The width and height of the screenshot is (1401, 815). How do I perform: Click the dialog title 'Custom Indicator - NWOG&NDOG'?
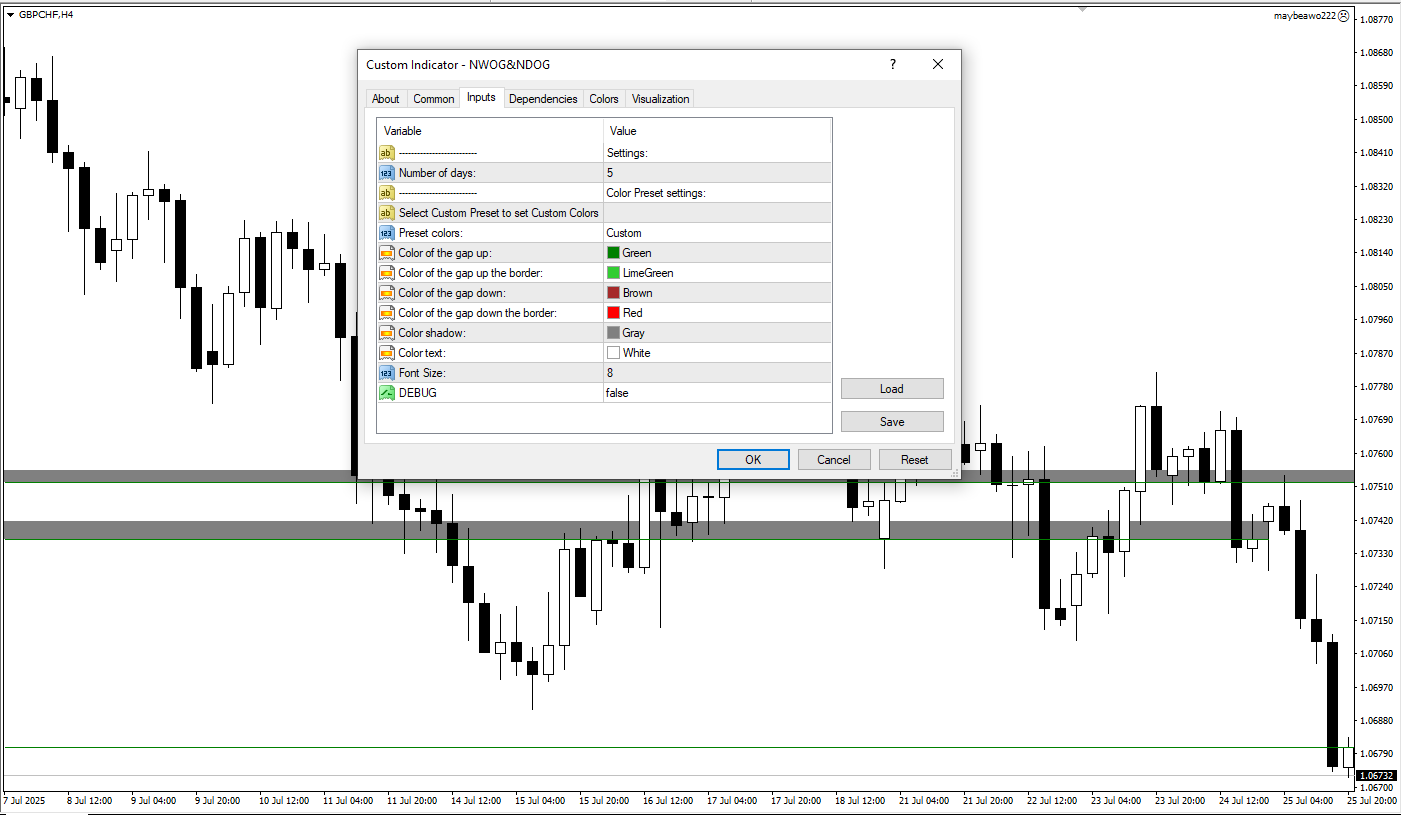(458, 65)
